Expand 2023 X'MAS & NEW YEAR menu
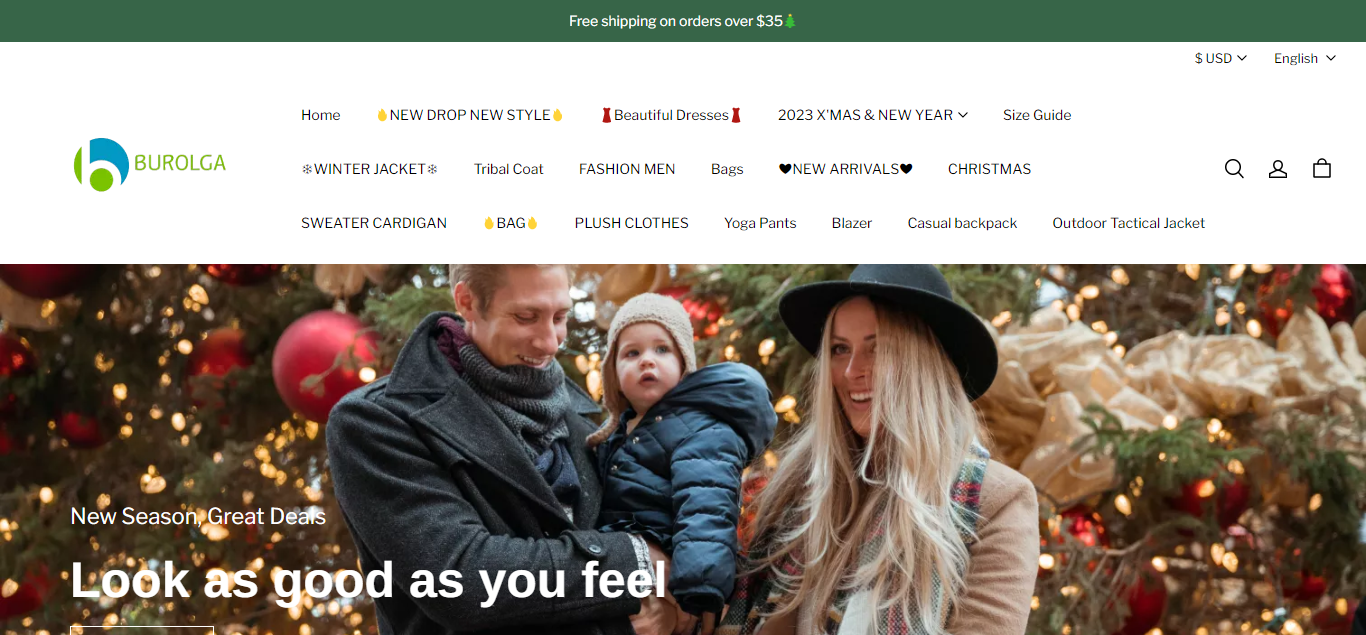This screenshot has width=1366, height=635. click(x=873, y=115)
